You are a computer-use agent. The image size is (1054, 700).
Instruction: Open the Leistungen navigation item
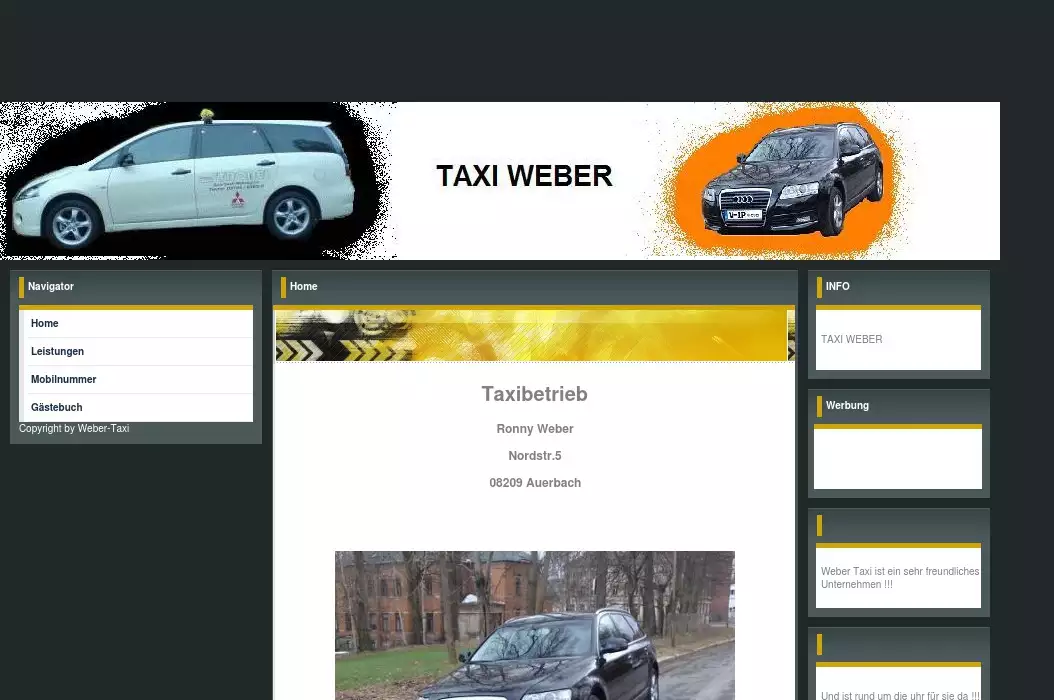click(x=57, y=352)
